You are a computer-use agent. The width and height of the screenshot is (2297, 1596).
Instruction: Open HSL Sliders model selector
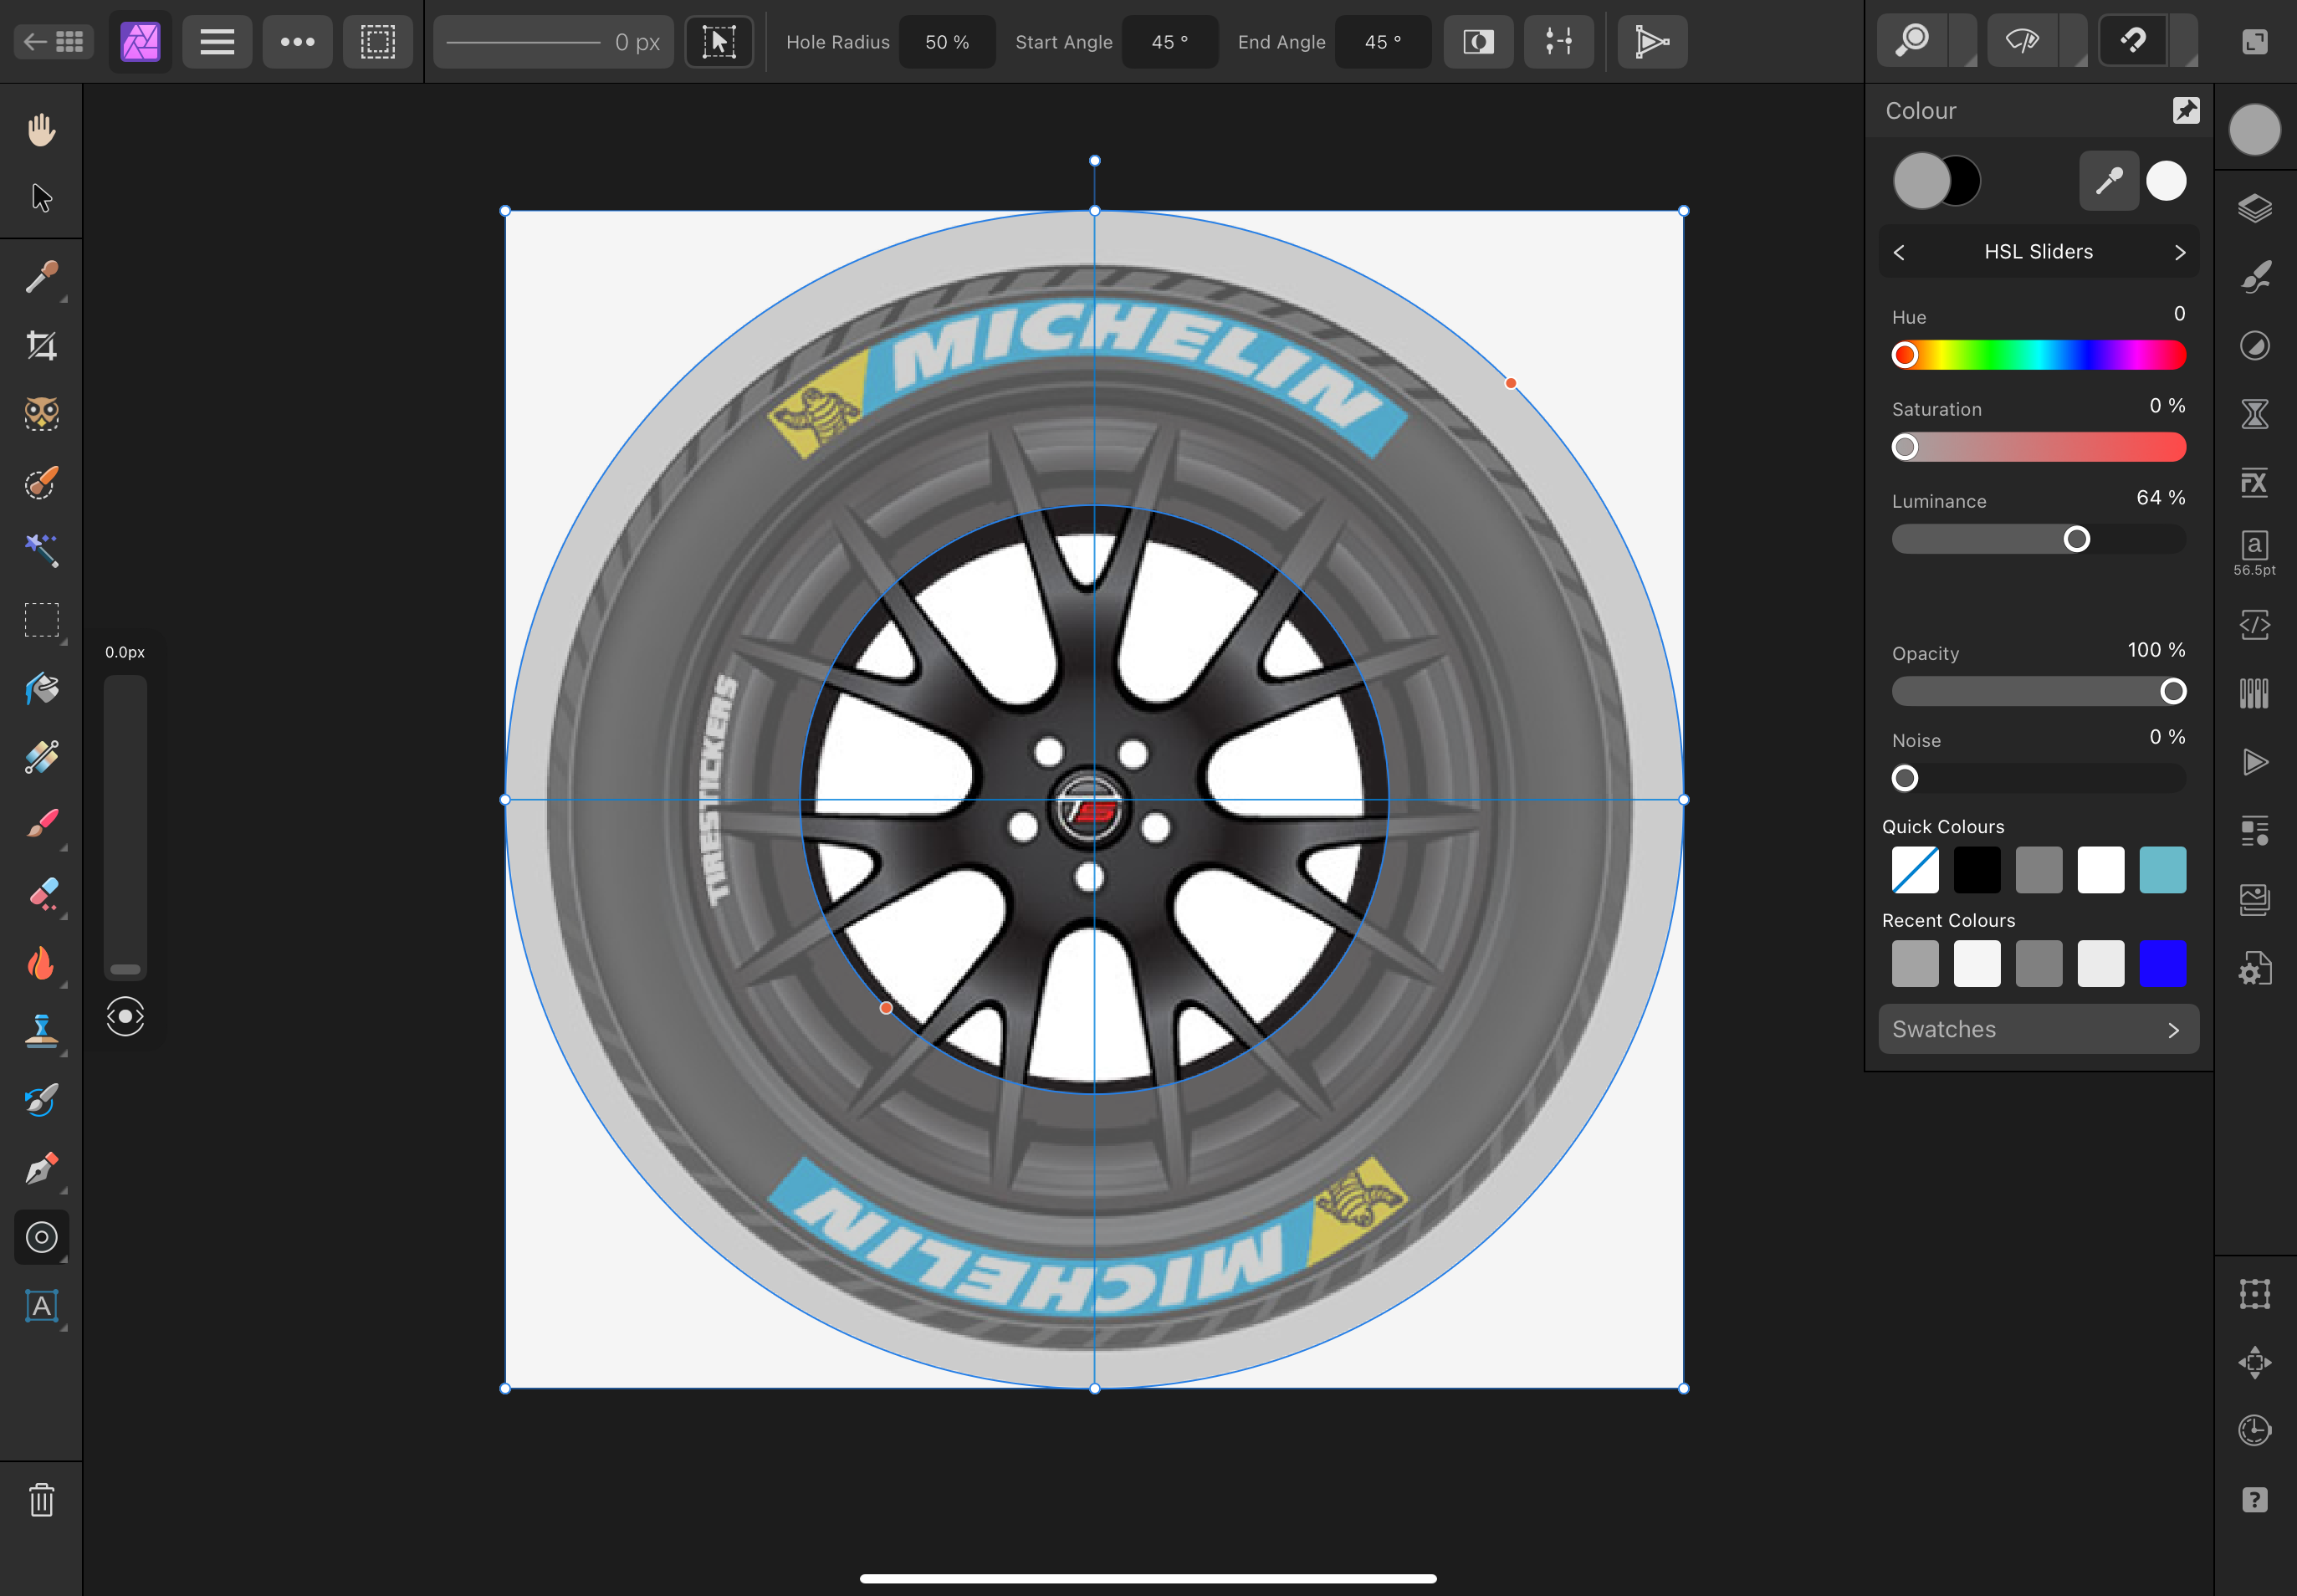pos(2038,252)
